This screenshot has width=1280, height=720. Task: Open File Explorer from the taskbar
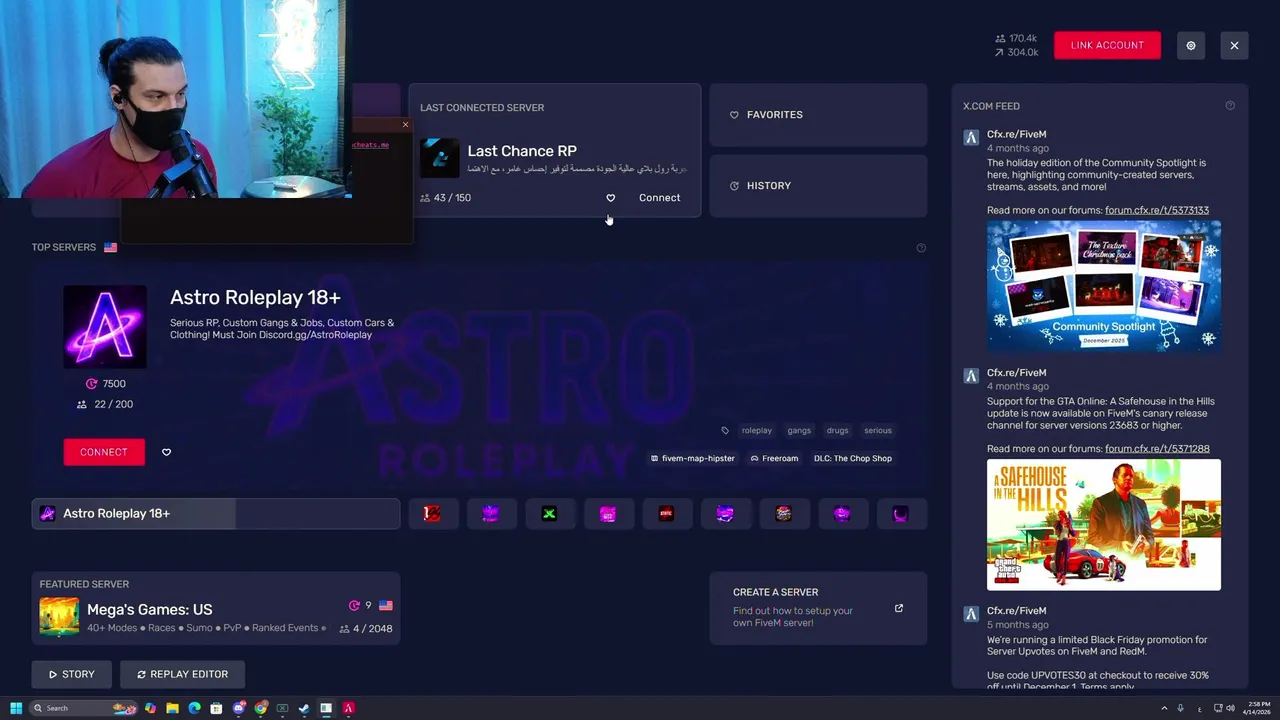(x=172, y=708)
